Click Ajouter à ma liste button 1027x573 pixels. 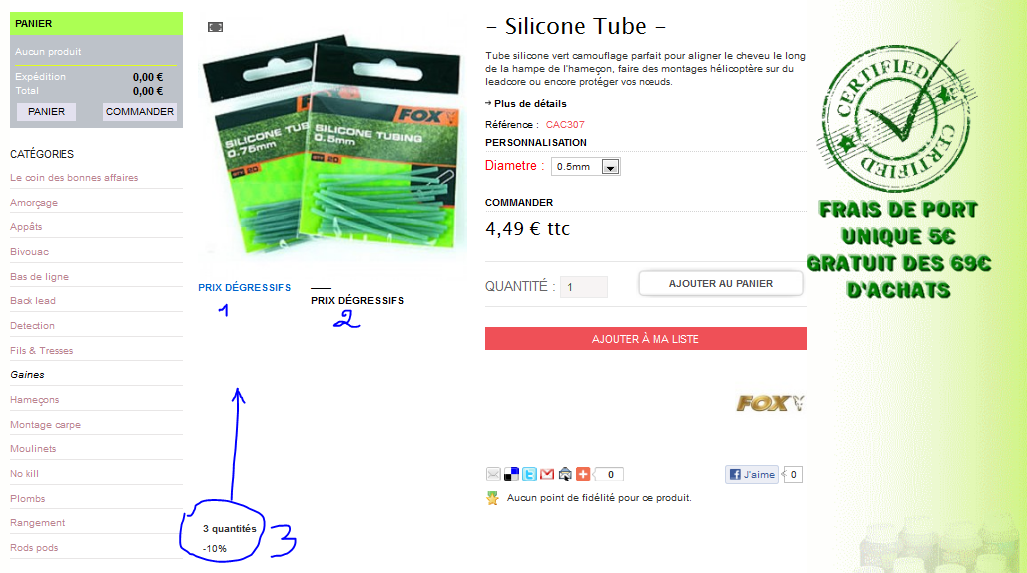pyautogui.click(x=646, y=339)
